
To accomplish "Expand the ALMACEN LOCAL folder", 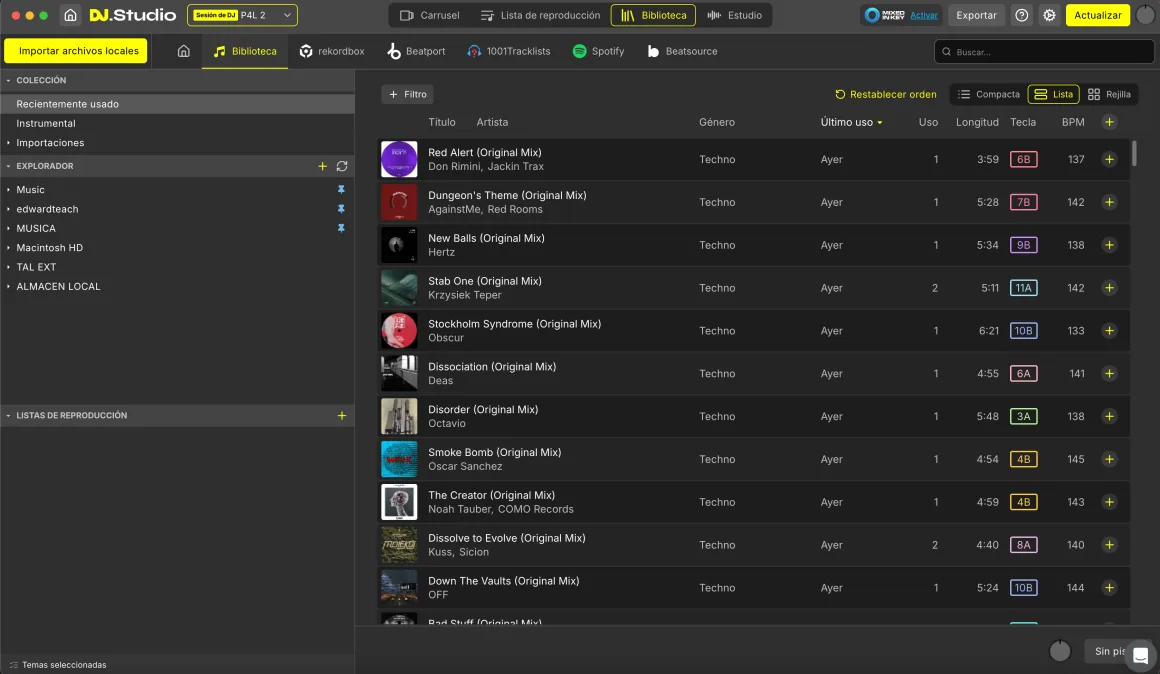I will point(8,286).
